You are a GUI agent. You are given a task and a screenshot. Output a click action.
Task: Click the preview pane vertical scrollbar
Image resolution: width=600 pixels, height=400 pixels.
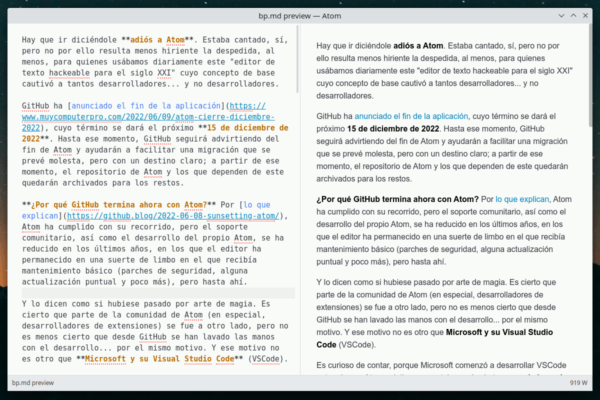590,77
